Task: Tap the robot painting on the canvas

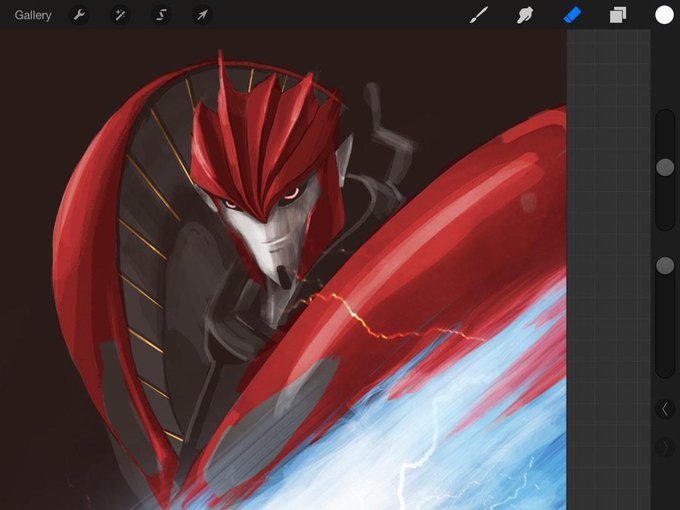Action: (283, 270)
